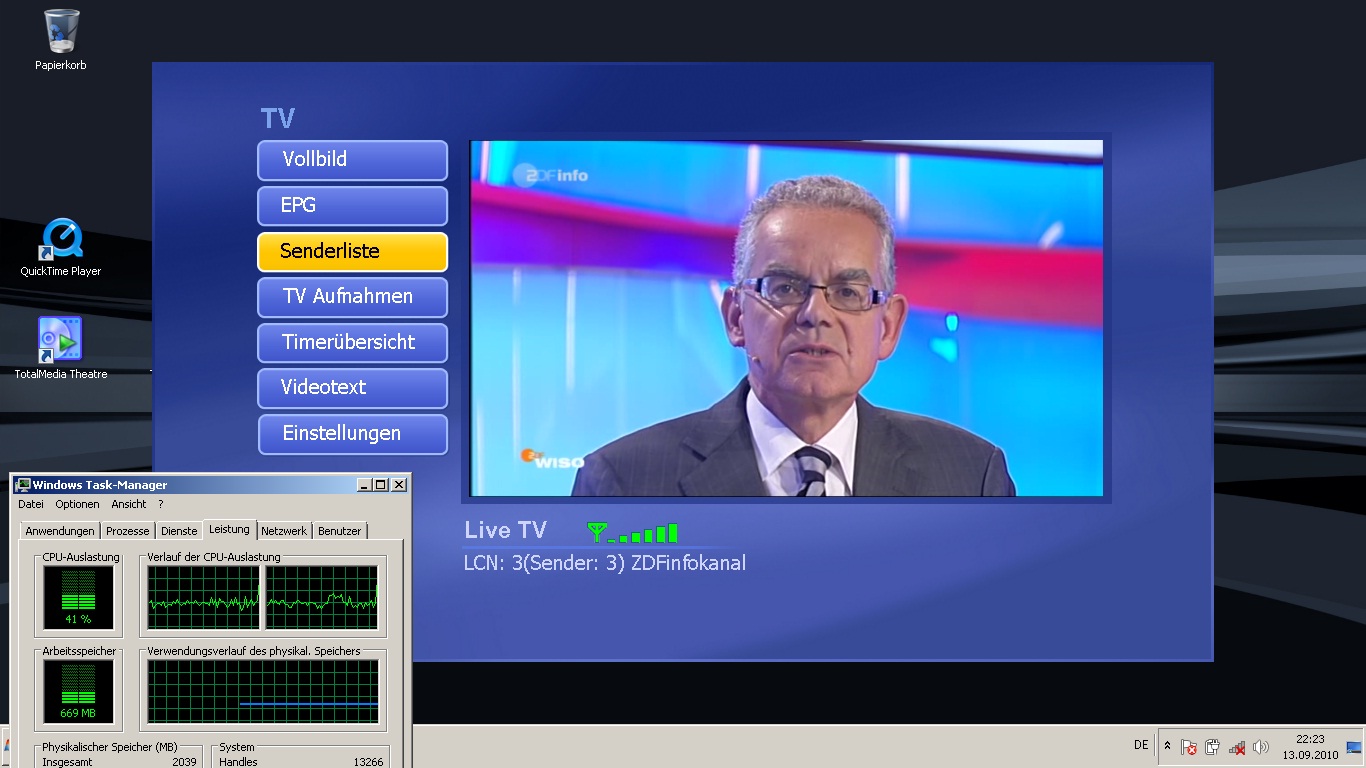Open the DE language indicator

pos(1141,745)
